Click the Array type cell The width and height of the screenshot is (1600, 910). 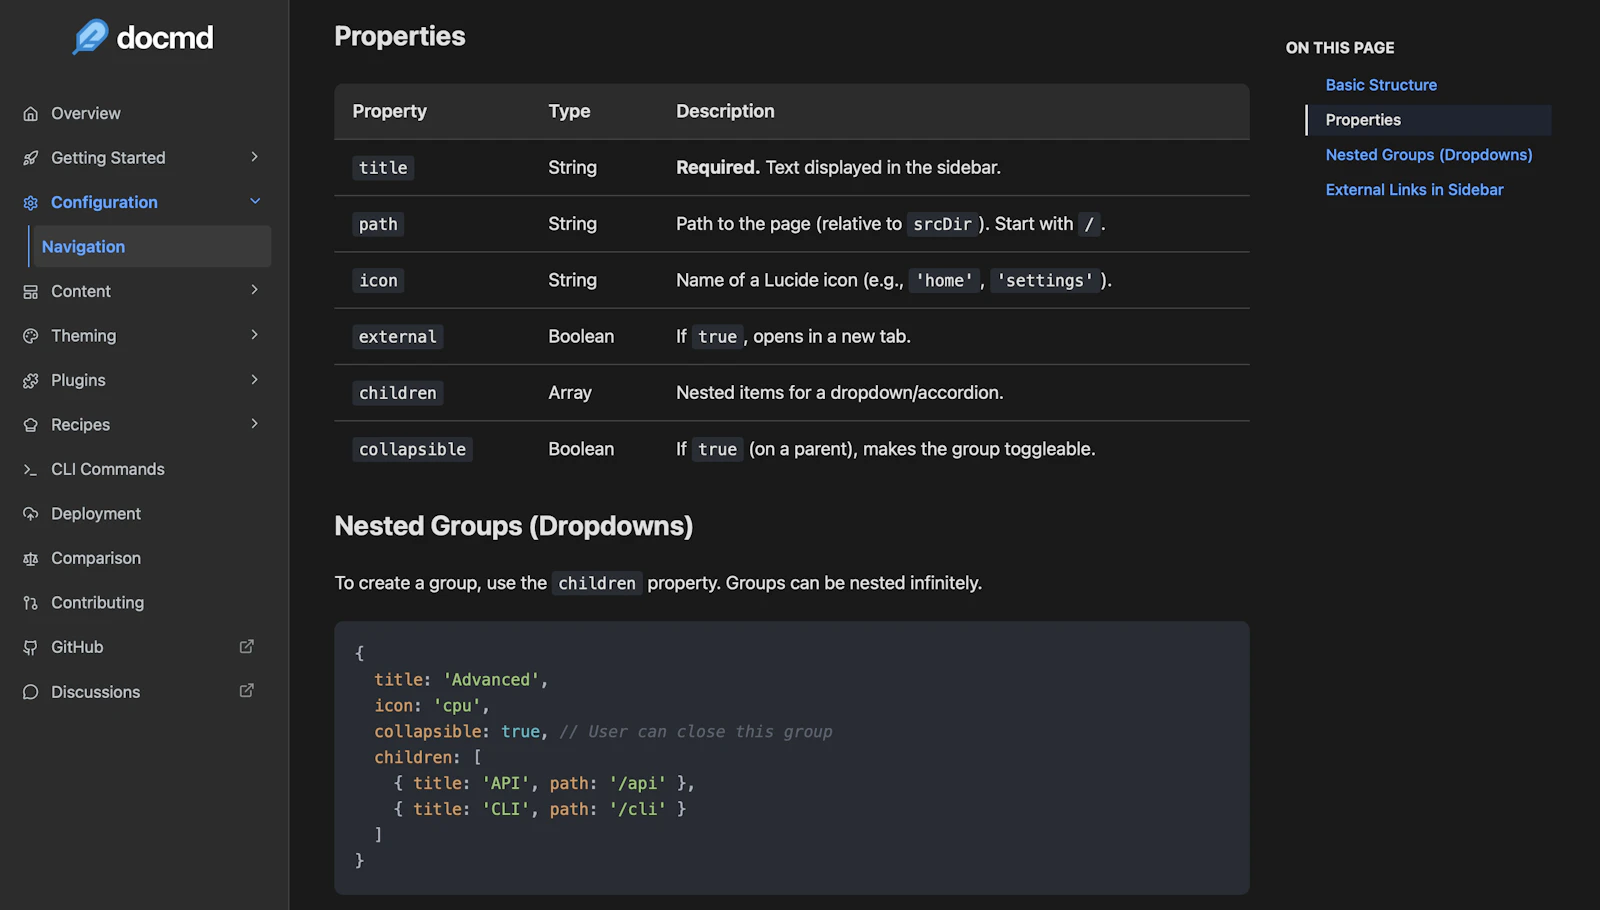click(x=570, y=393)
